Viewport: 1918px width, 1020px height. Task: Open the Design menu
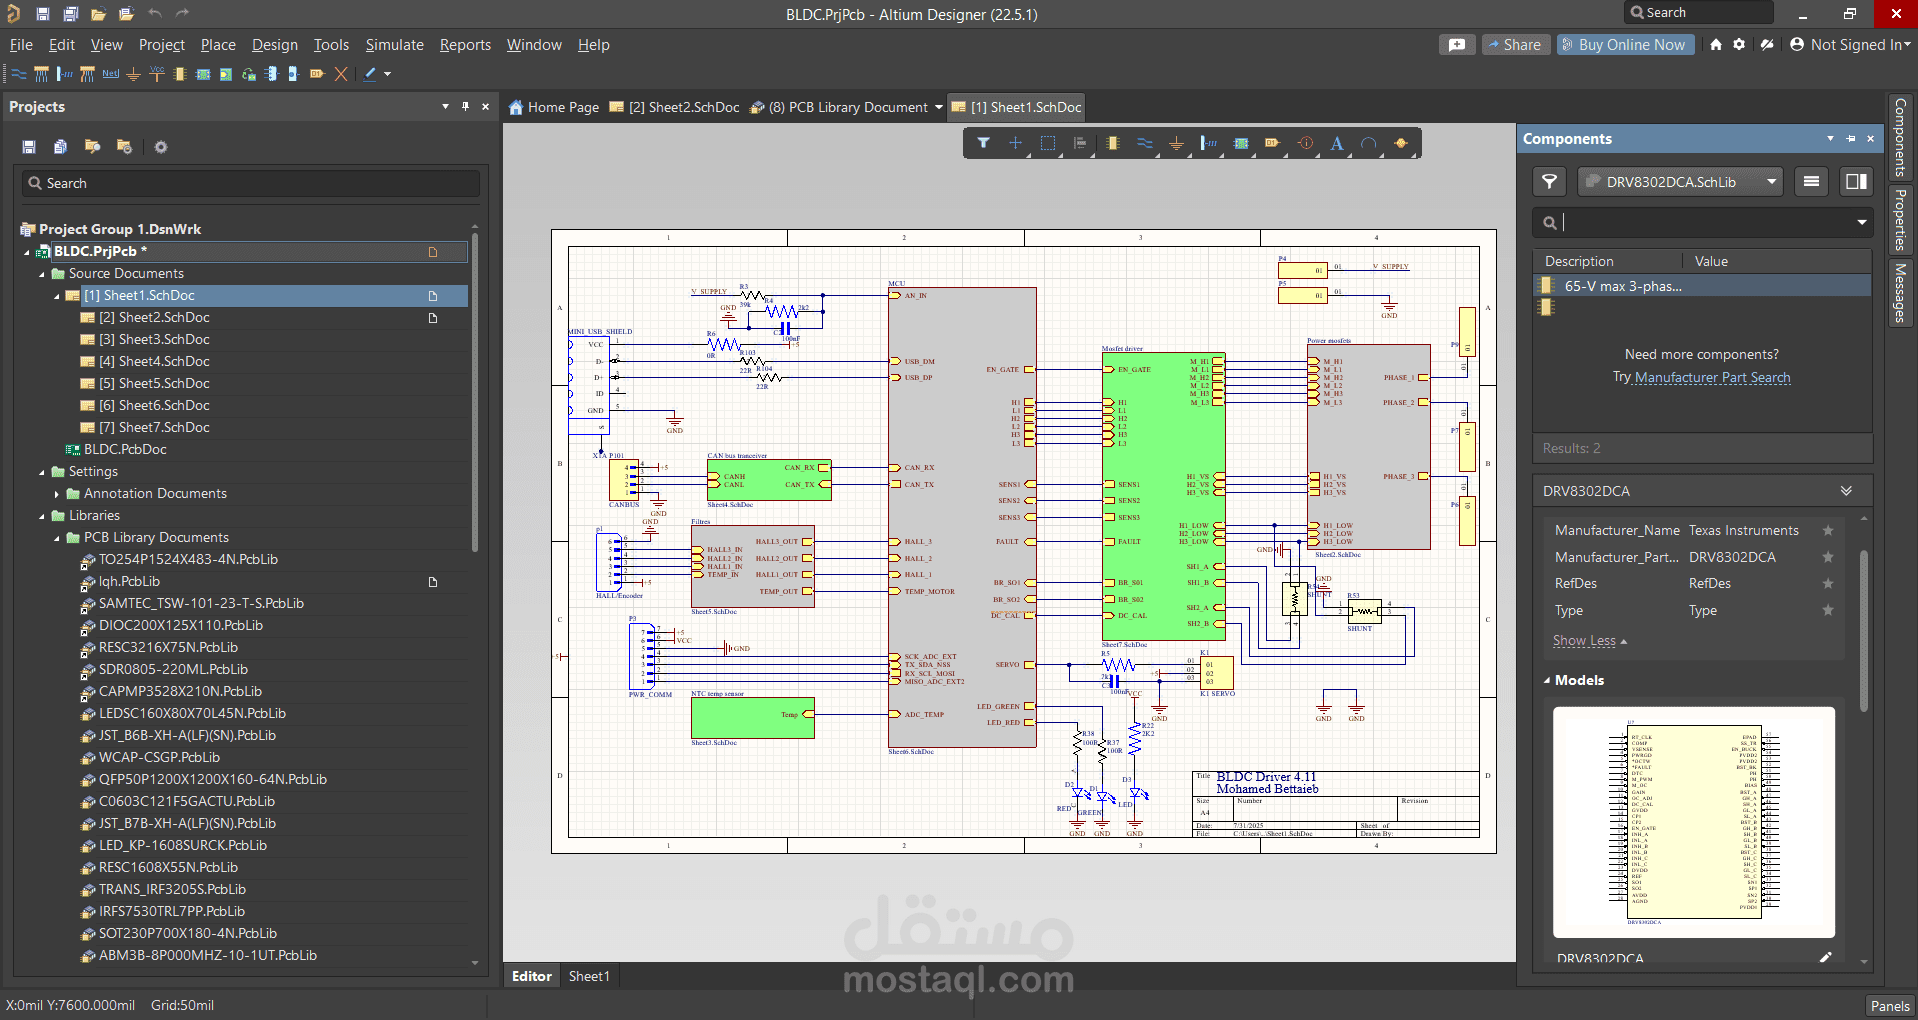pos(274,45)
